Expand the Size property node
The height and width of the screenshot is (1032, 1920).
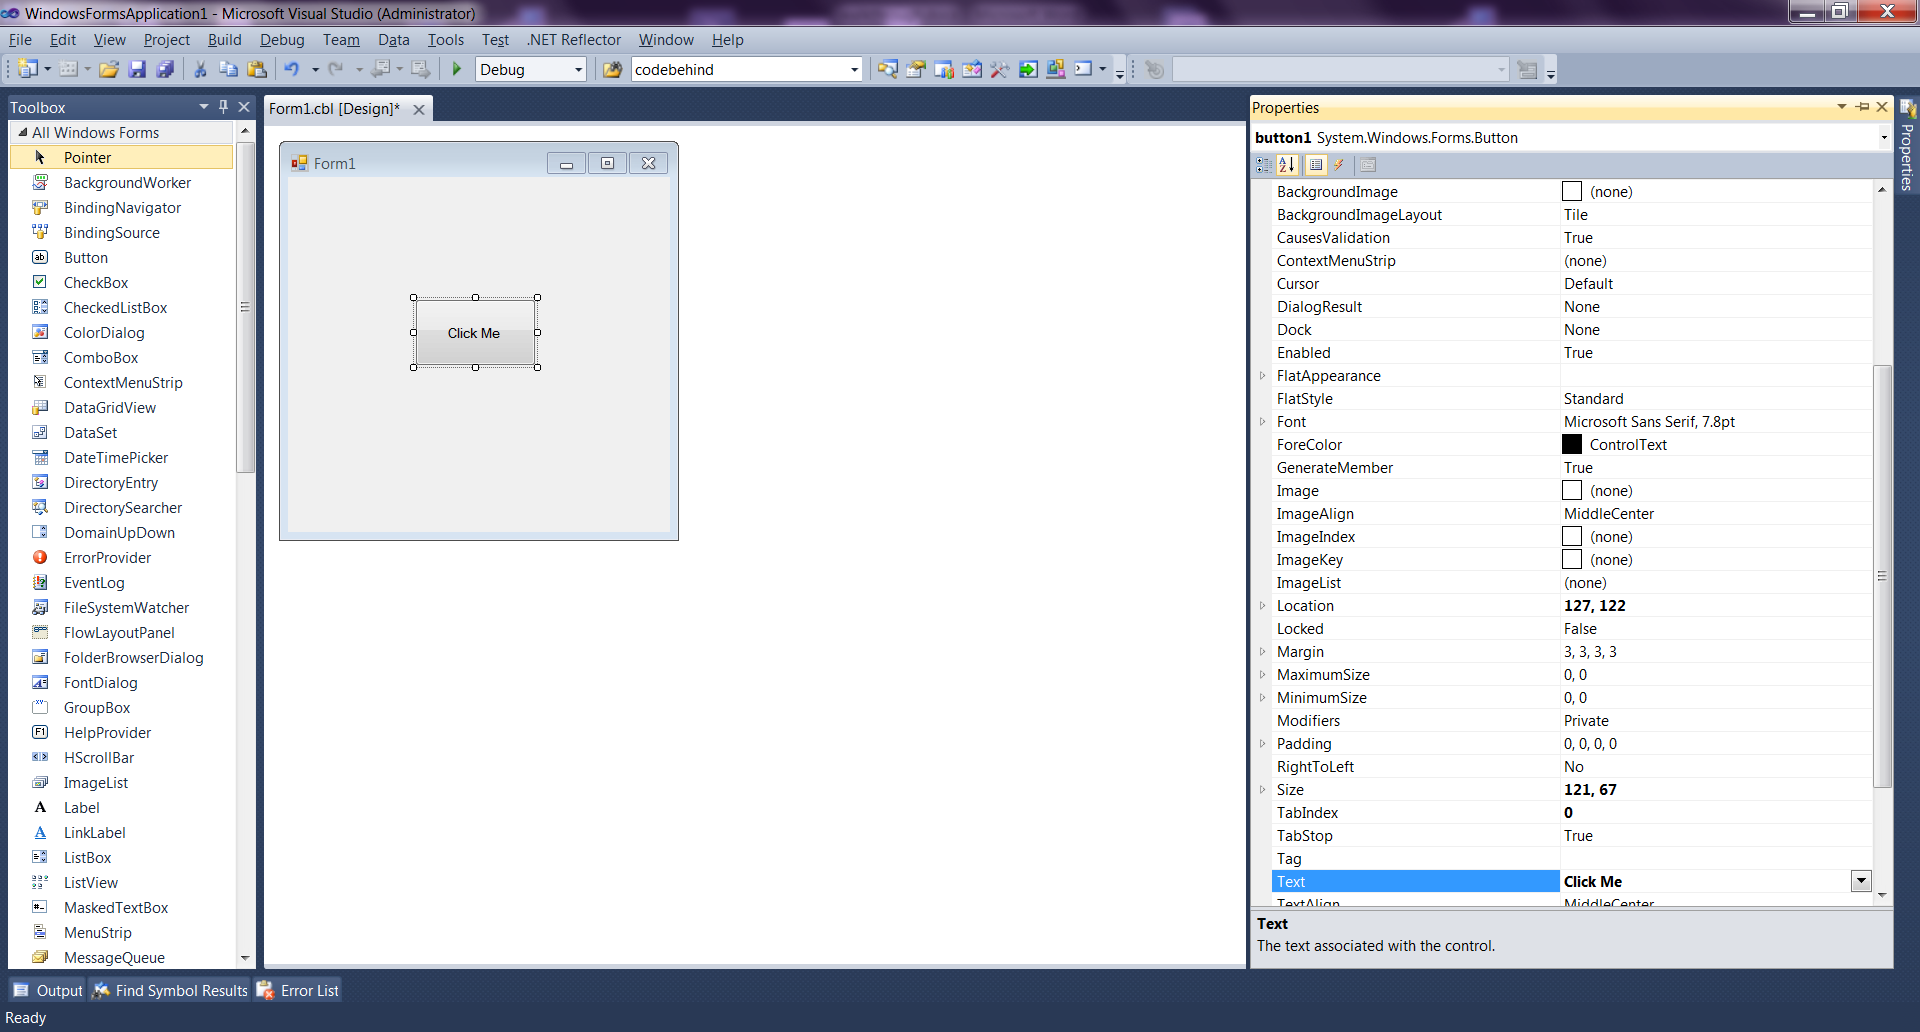point(1263,790)
